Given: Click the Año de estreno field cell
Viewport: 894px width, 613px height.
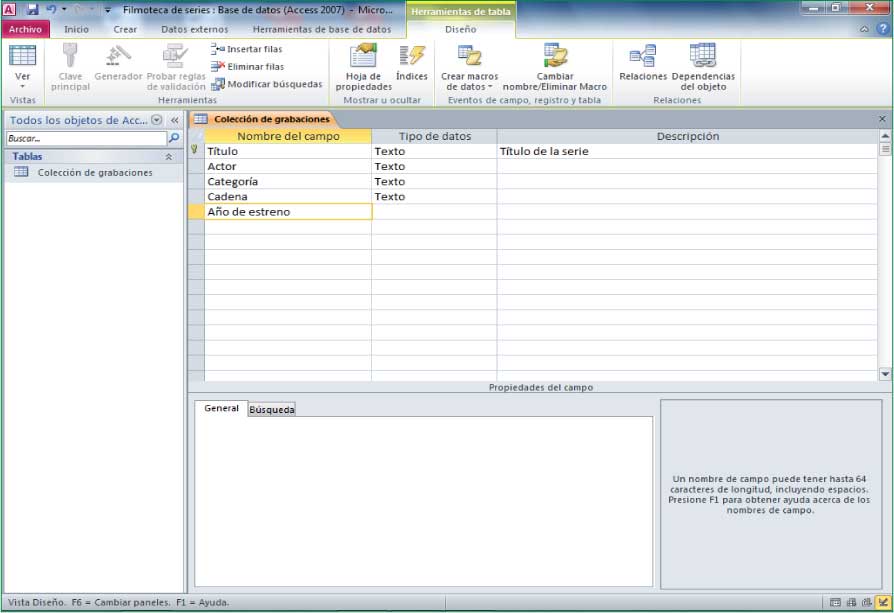Looking at the screenshot, I should pyautogui.click(x=288, y=212).
